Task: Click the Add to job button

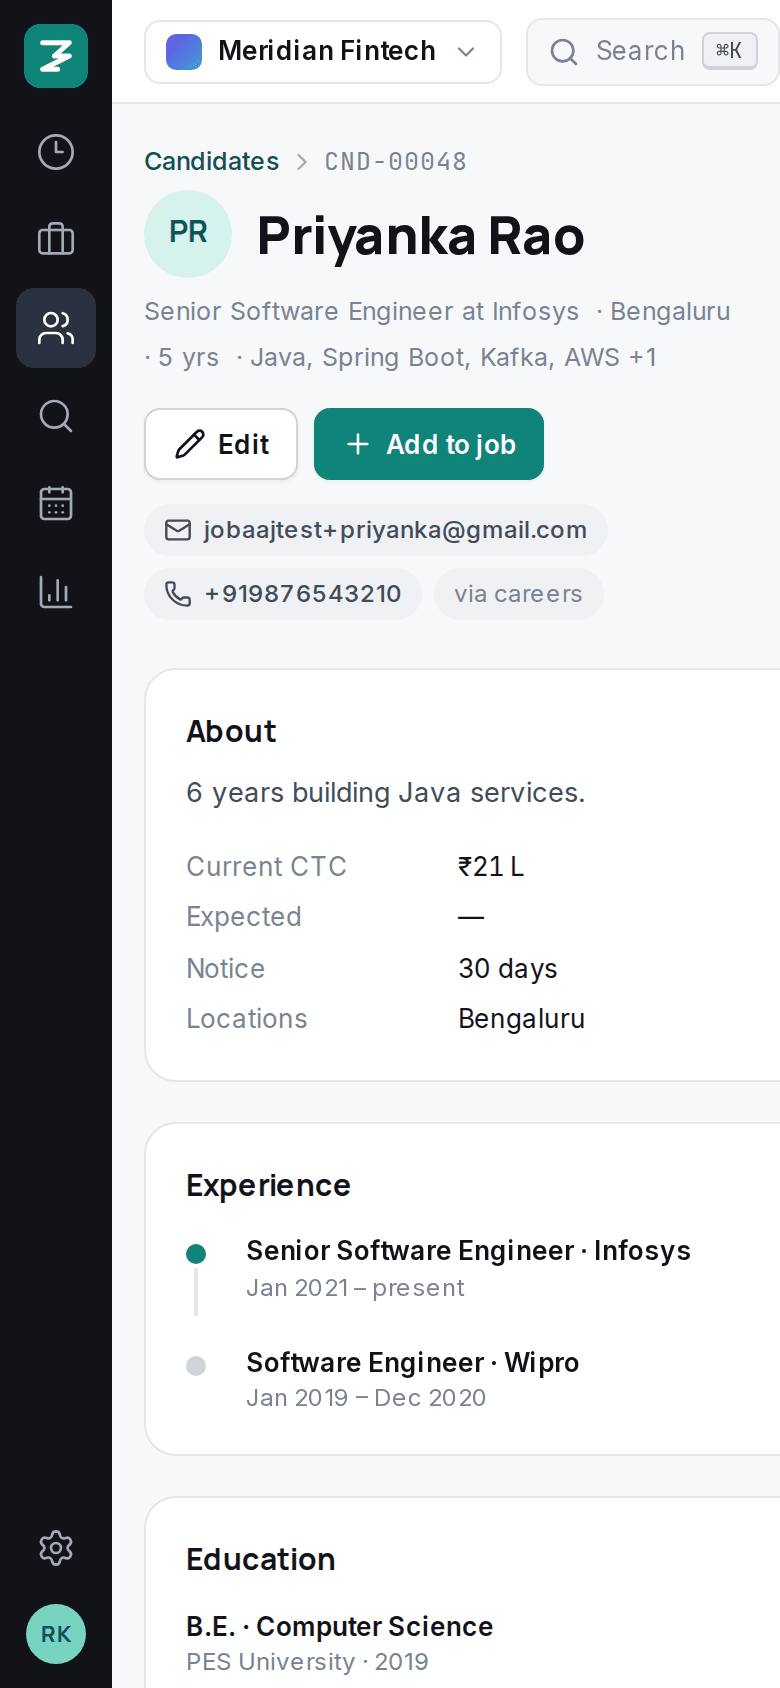Action: click(429, 444)
